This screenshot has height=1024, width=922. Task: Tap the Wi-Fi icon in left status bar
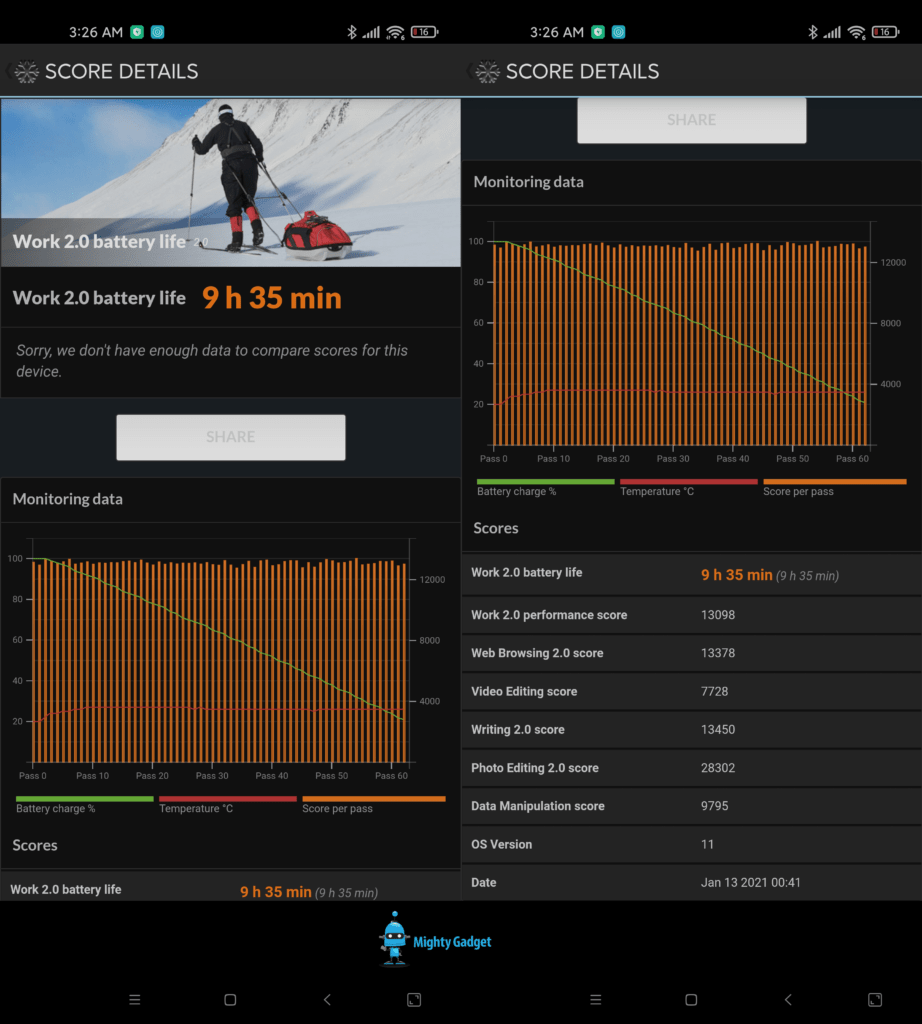[x=395, y=32]
